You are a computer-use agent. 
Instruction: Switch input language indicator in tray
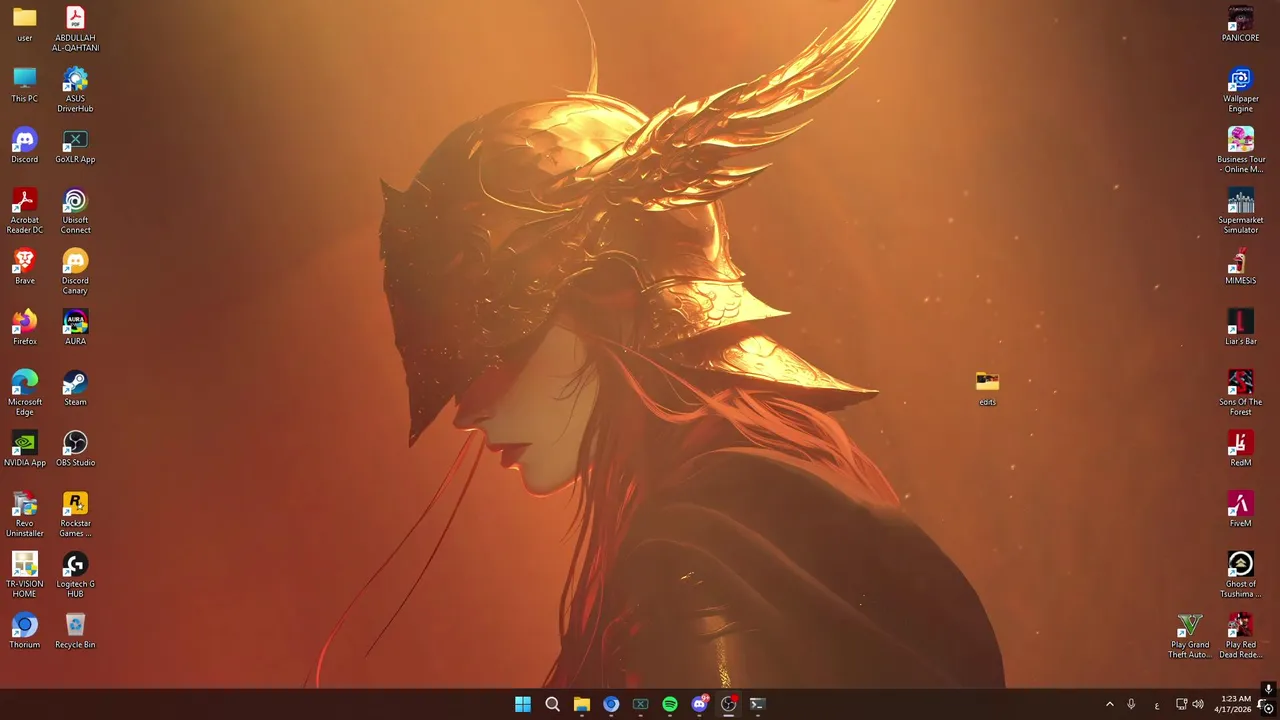click(1157, 705)
